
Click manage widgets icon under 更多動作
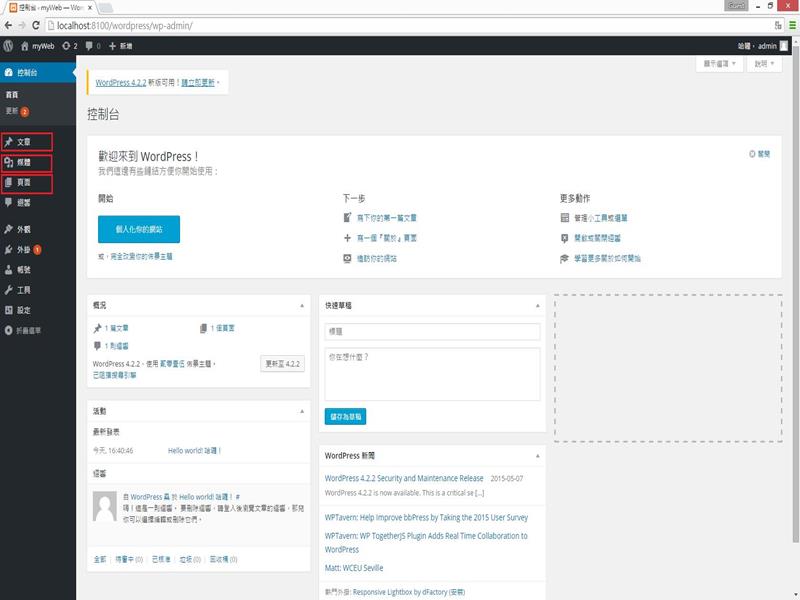(565, 218)
